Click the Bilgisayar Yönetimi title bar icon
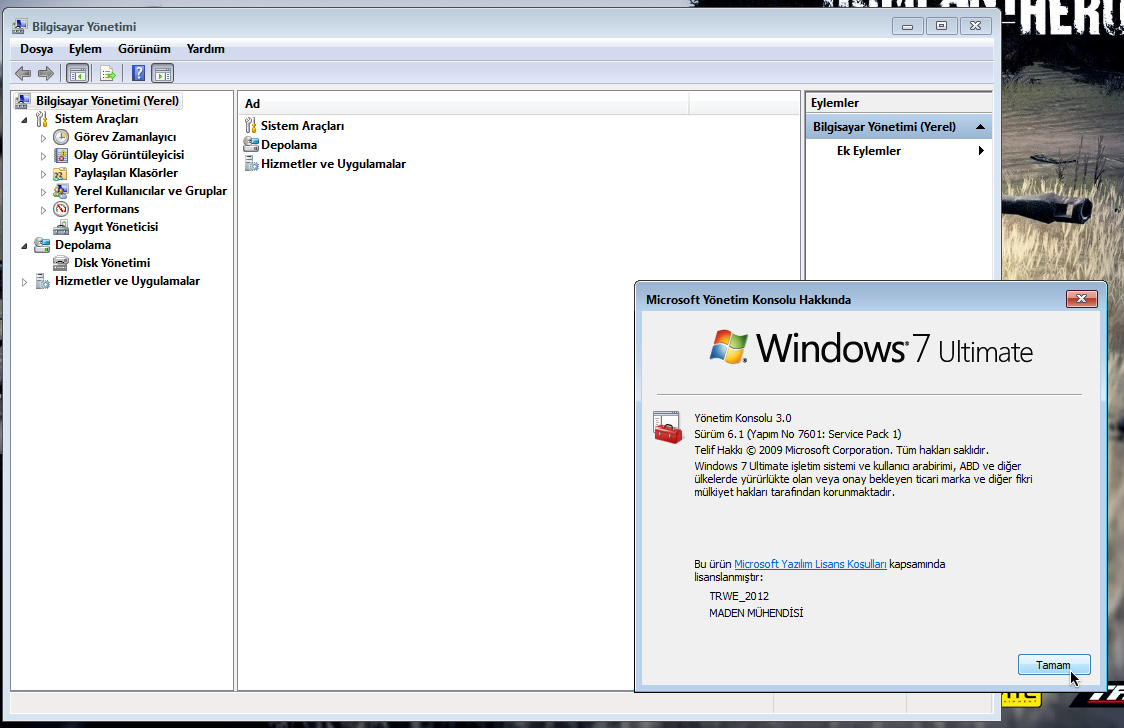1124x728 pixels. pos(20,27)
